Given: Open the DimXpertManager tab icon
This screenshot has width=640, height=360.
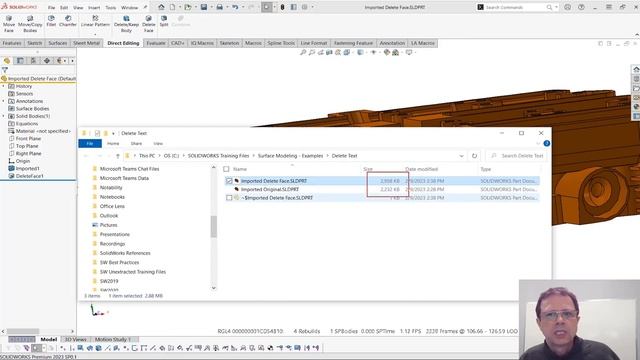Looking at the screenshot, I should [x=47, y=60].
